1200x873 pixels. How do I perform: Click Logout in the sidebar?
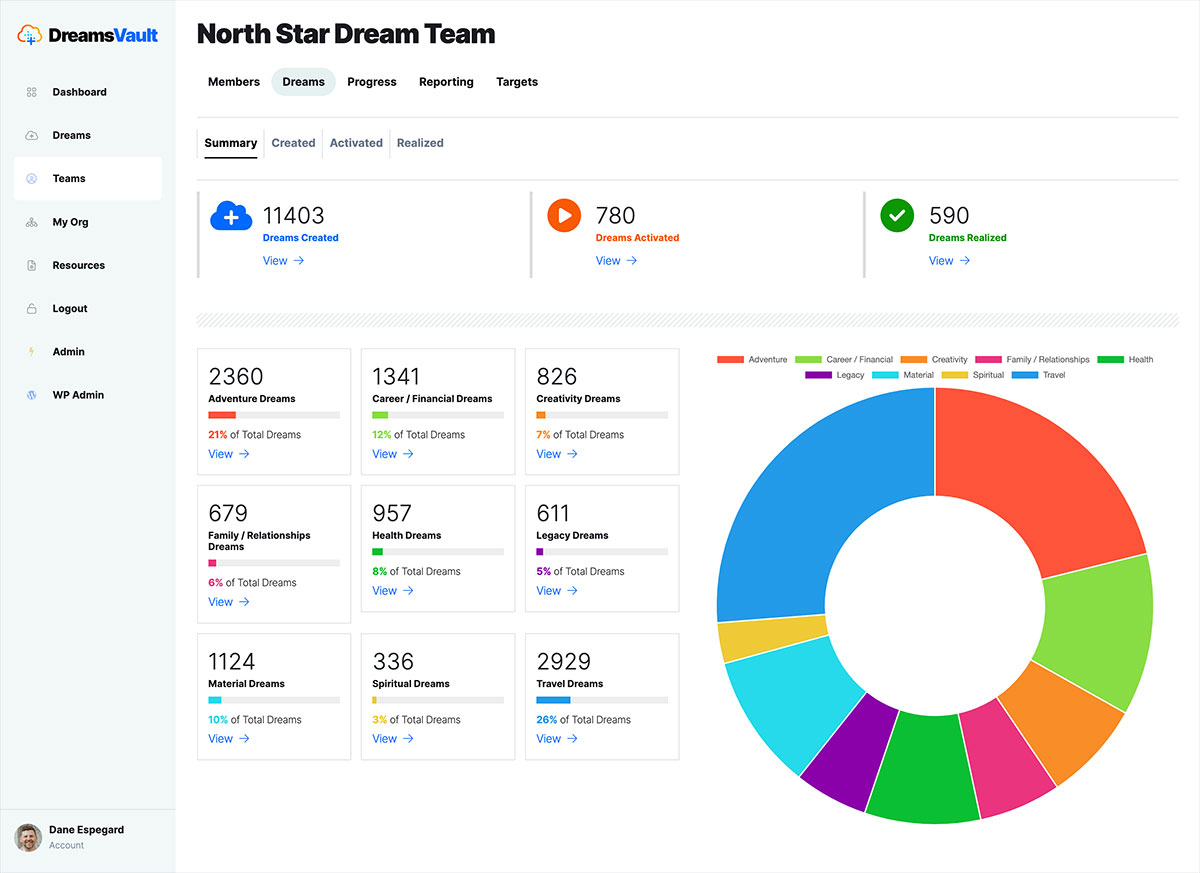click(x=88, y=309)
